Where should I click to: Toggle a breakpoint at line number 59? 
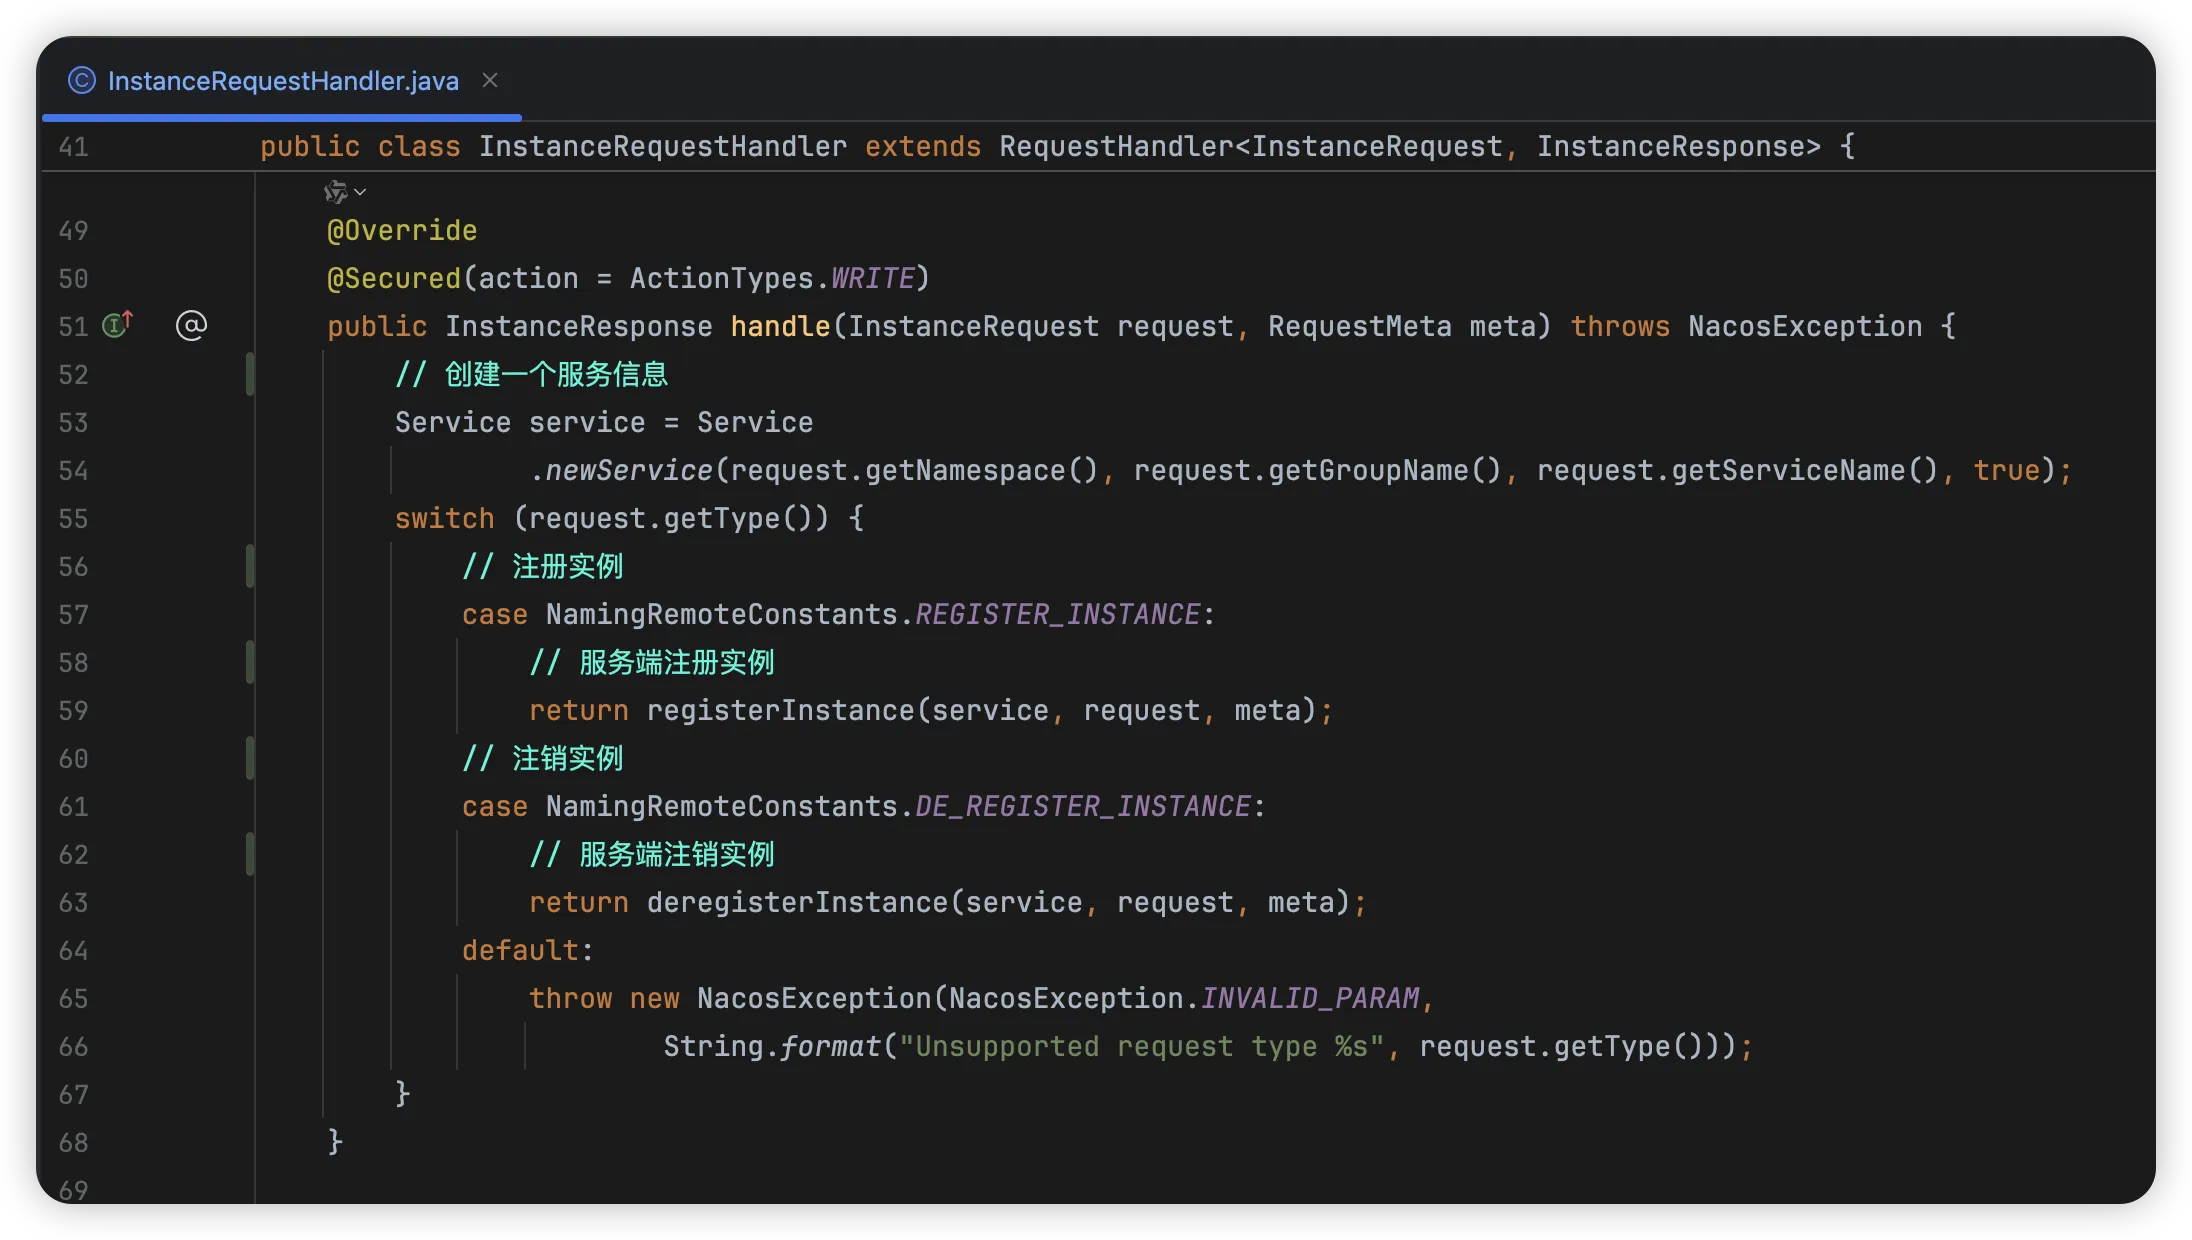click(73, 710)
